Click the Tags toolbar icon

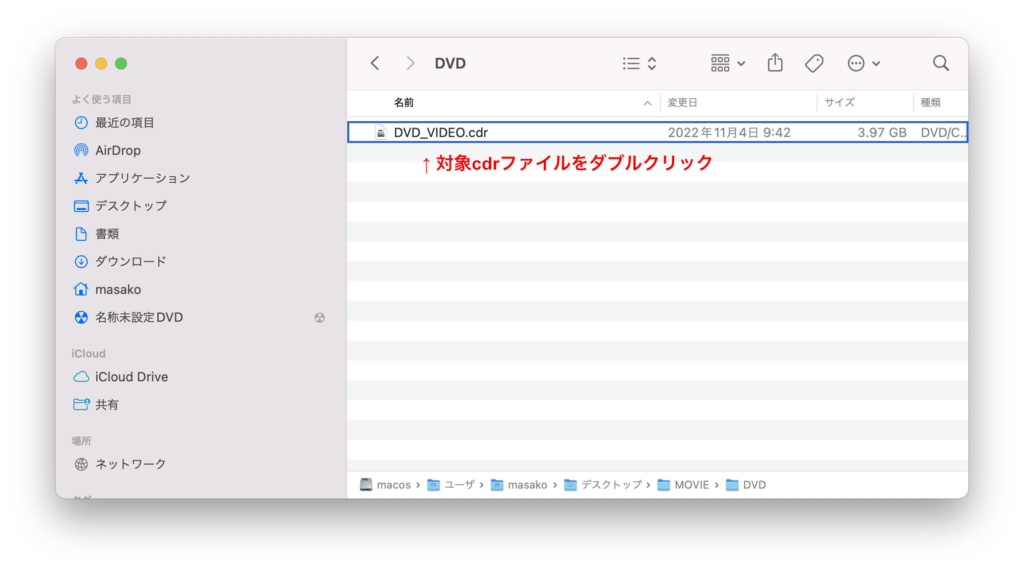814,63
